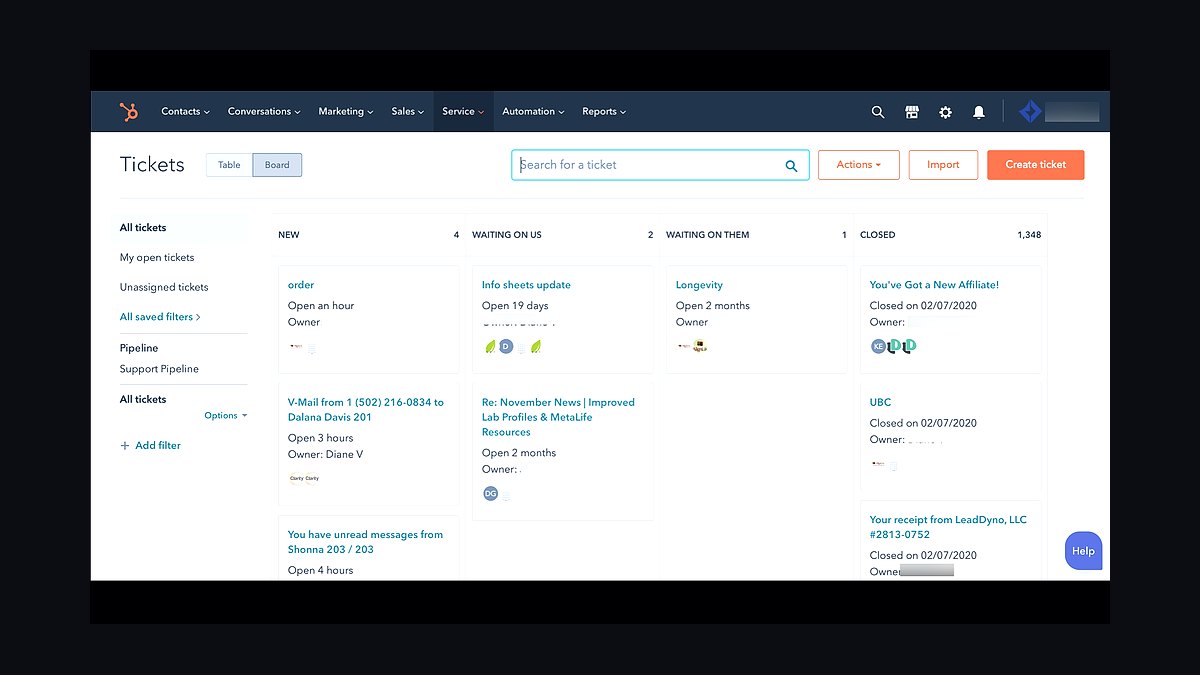1200x675 pixels.
Task: Click the 1,348 closed ticket count
Action: point(1029,235)
